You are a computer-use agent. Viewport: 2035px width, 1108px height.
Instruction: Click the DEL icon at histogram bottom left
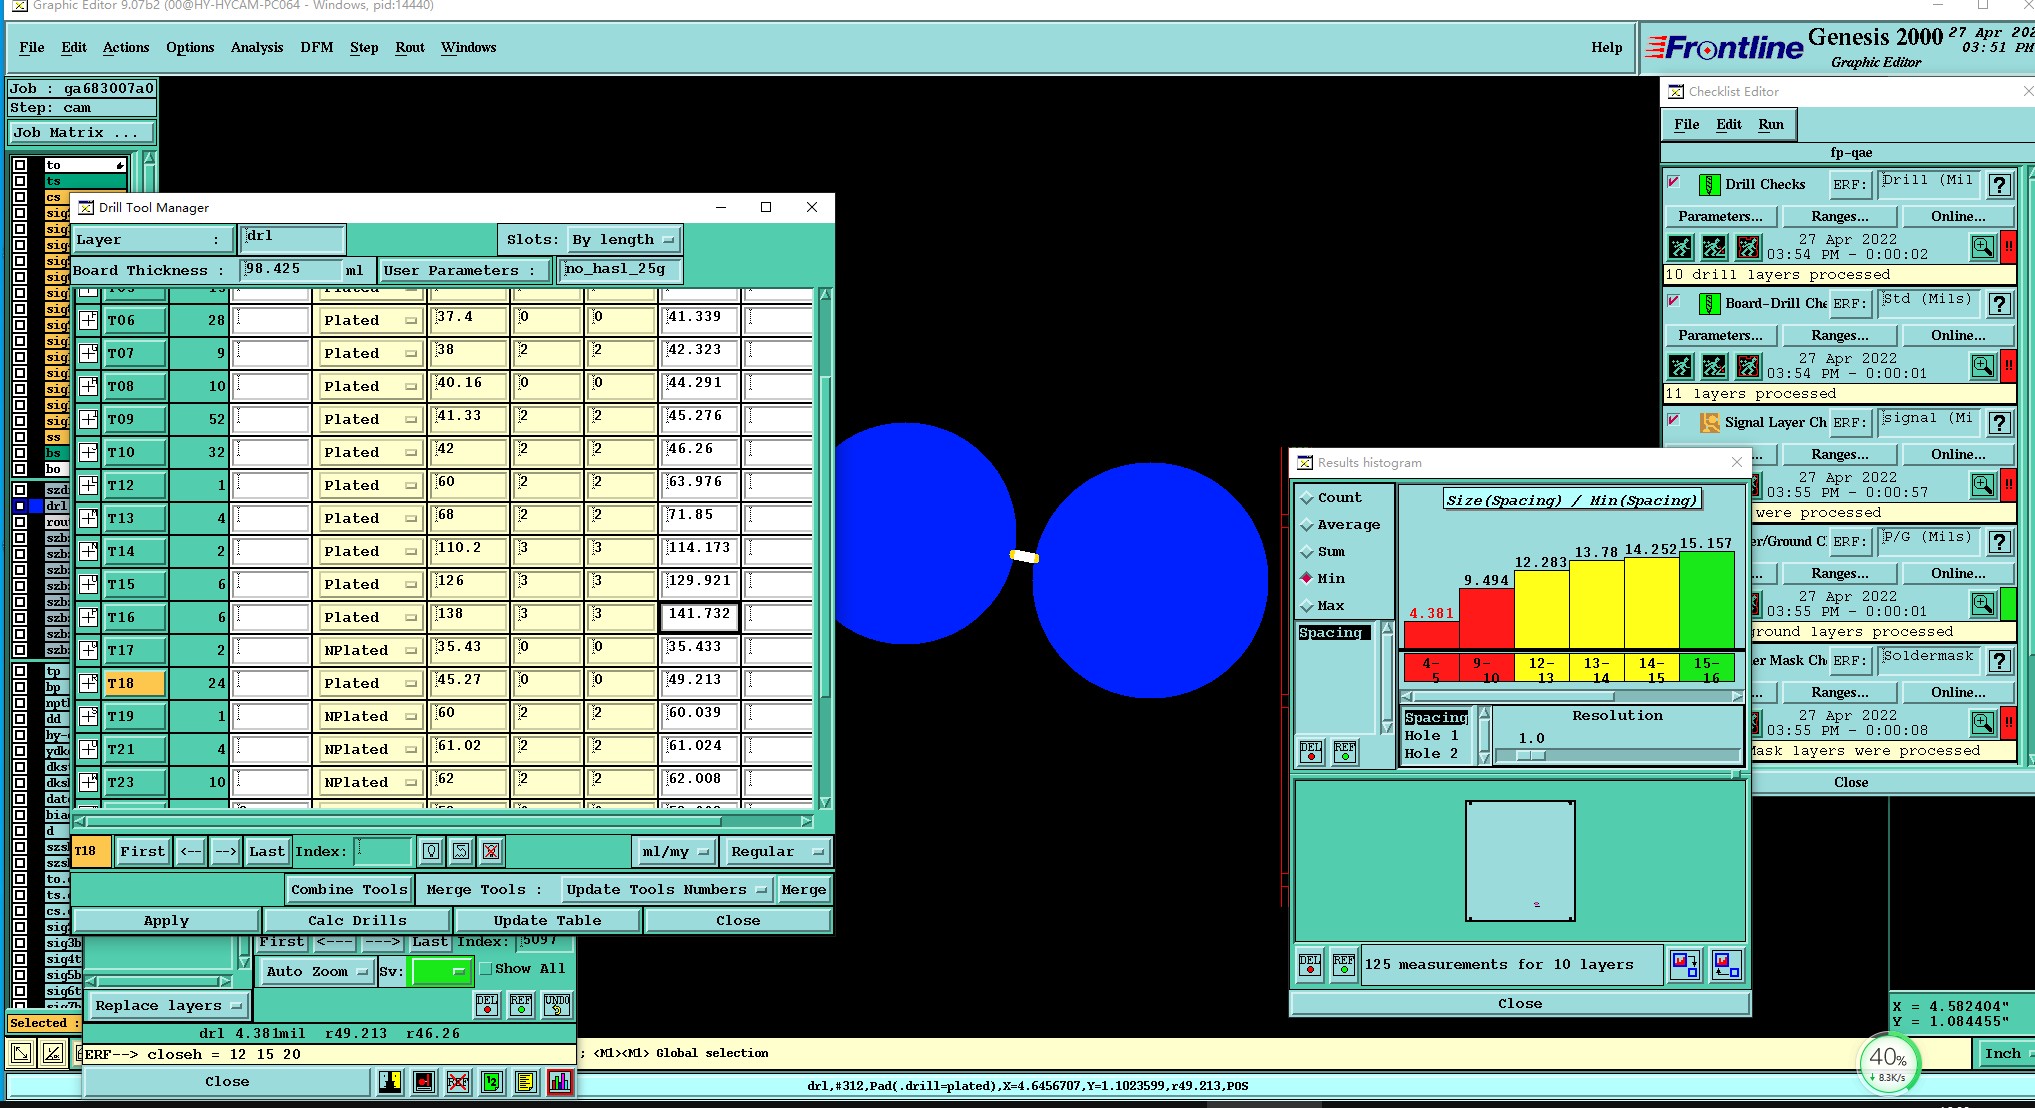click(1310, 964)
